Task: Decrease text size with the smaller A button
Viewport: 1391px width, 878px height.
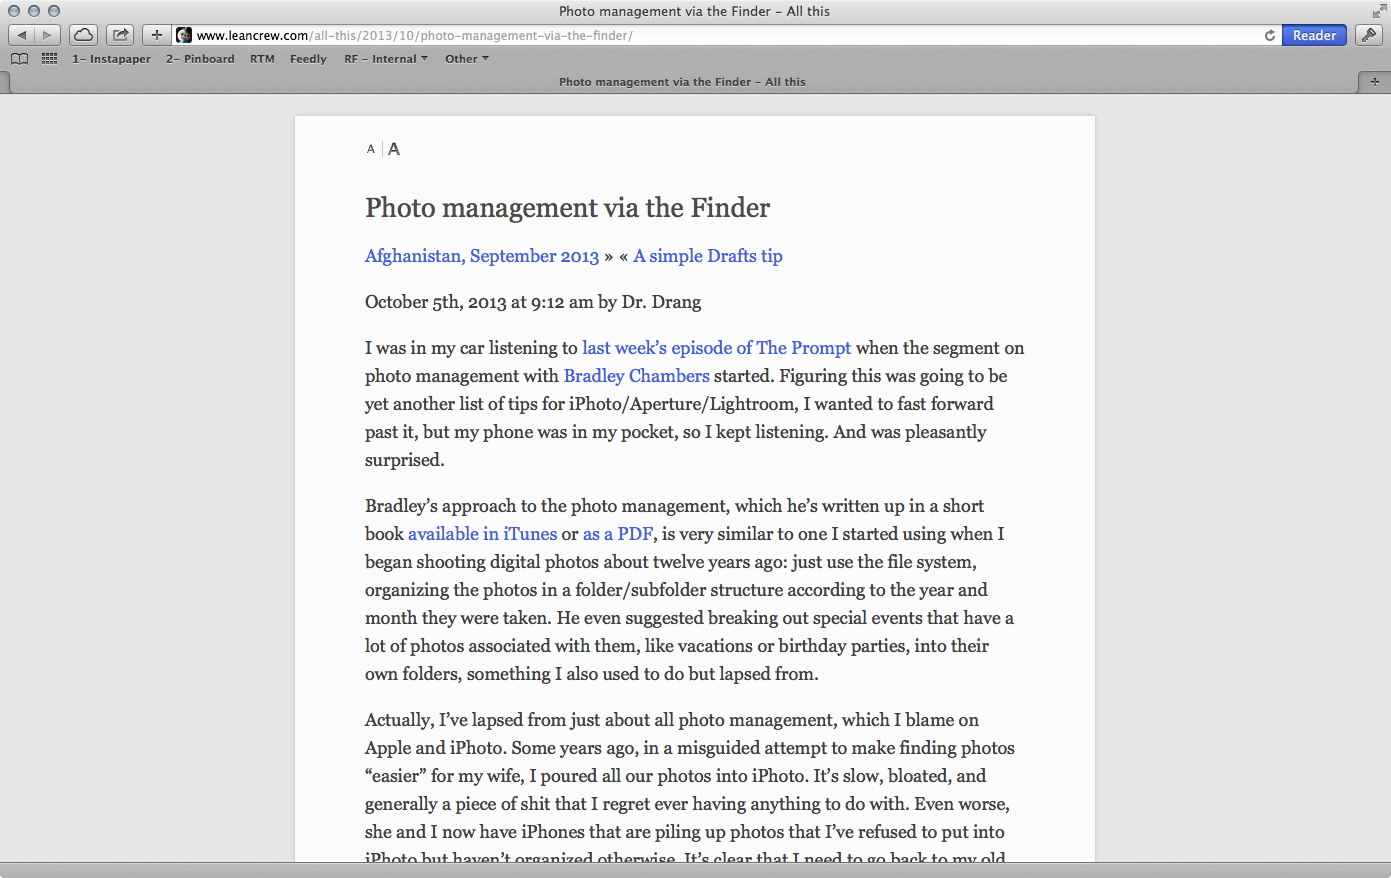Action: (x=370, y=148)
